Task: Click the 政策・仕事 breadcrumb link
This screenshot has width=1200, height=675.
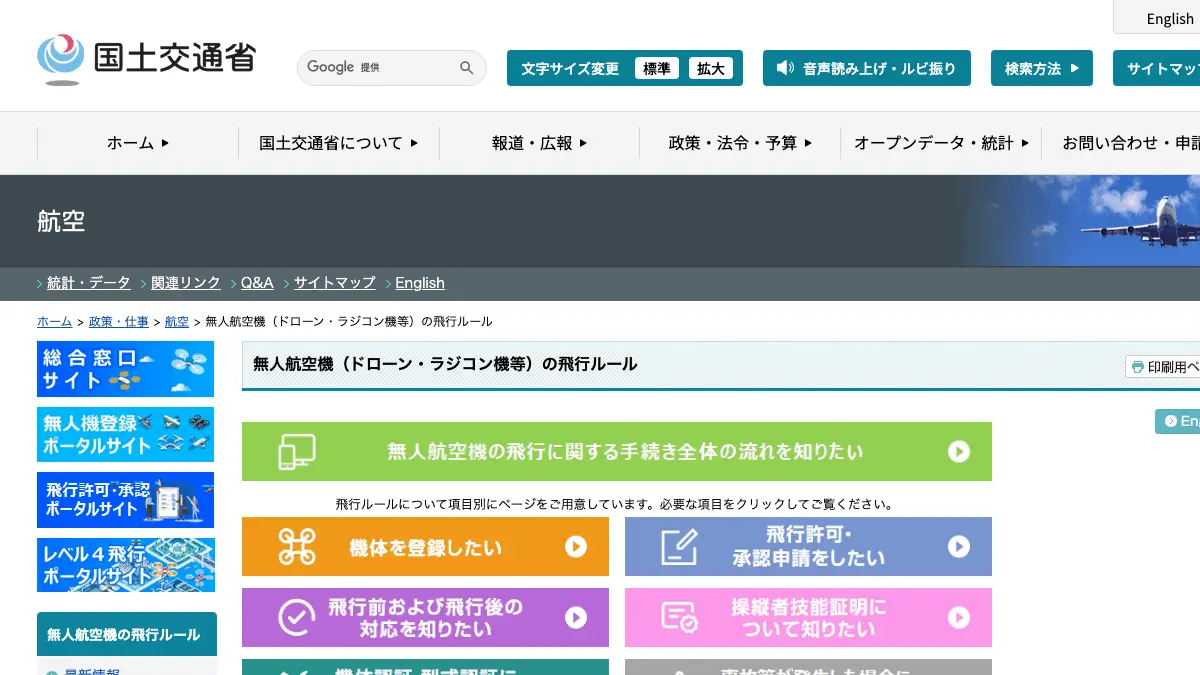Action: coord(119,322)
